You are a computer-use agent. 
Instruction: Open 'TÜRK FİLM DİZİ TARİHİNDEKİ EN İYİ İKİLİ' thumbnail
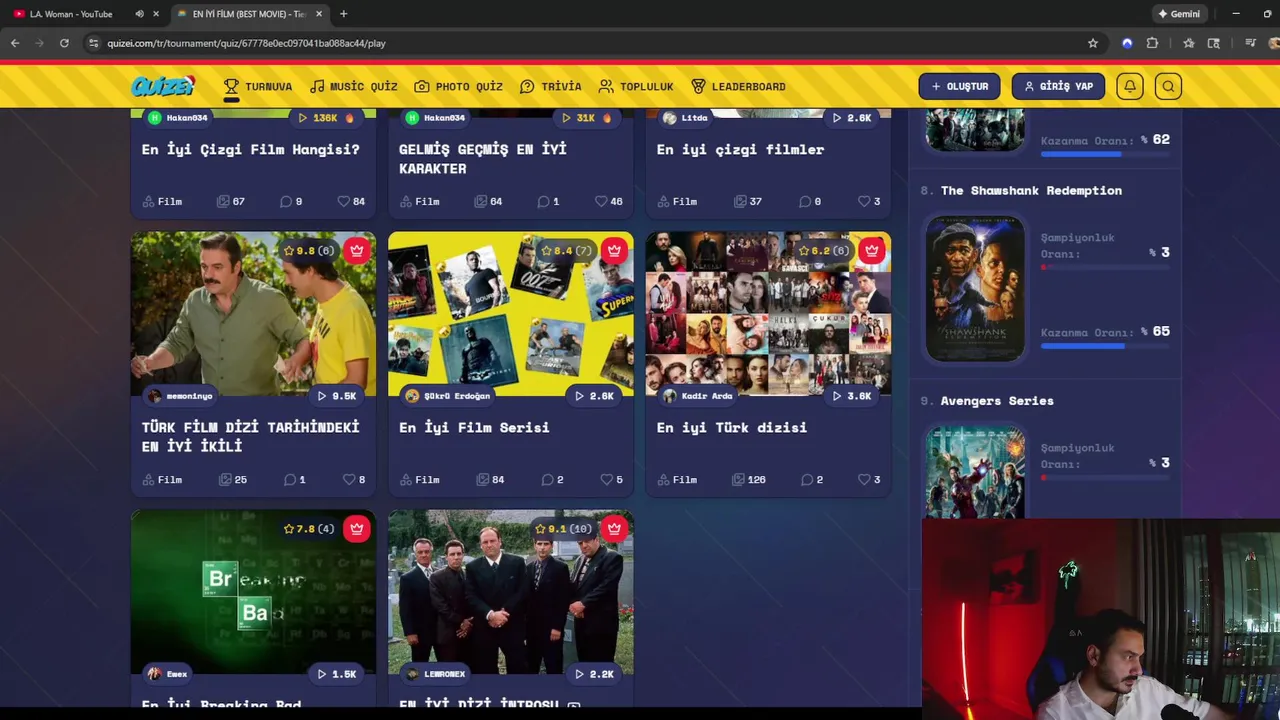pyautogui.click(x=253, y=314)
